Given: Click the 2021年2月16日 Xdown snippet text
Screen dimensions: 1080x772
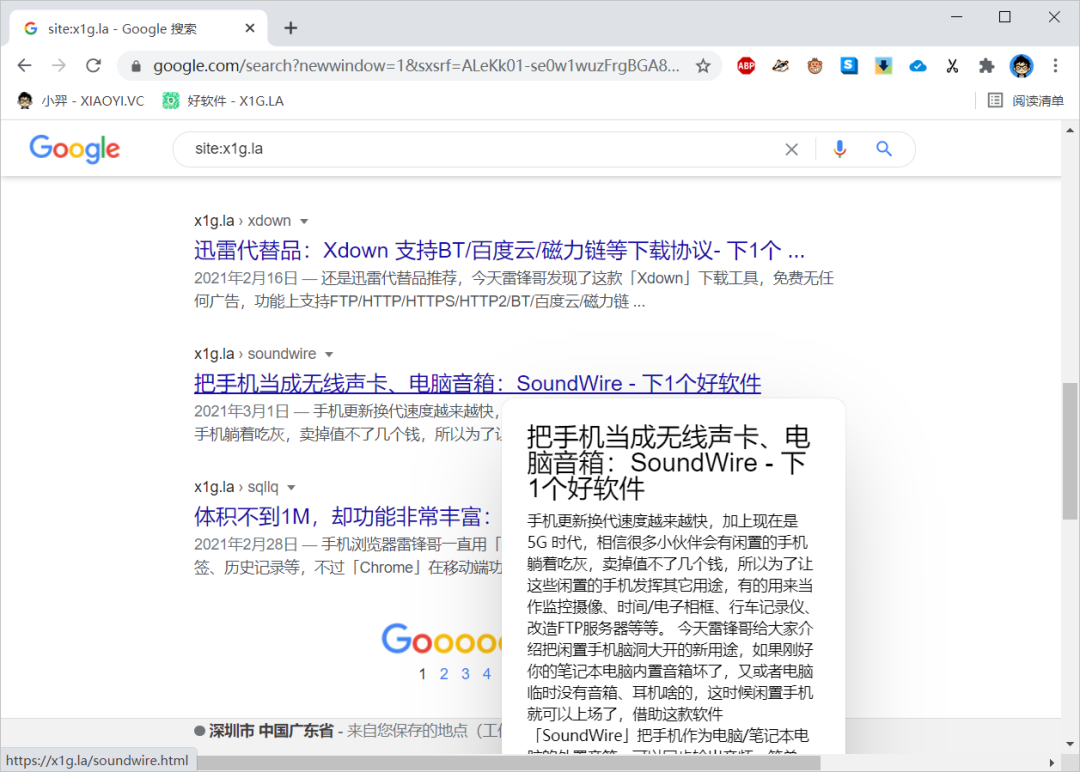Looking at the screenshot, I should 514,289.
